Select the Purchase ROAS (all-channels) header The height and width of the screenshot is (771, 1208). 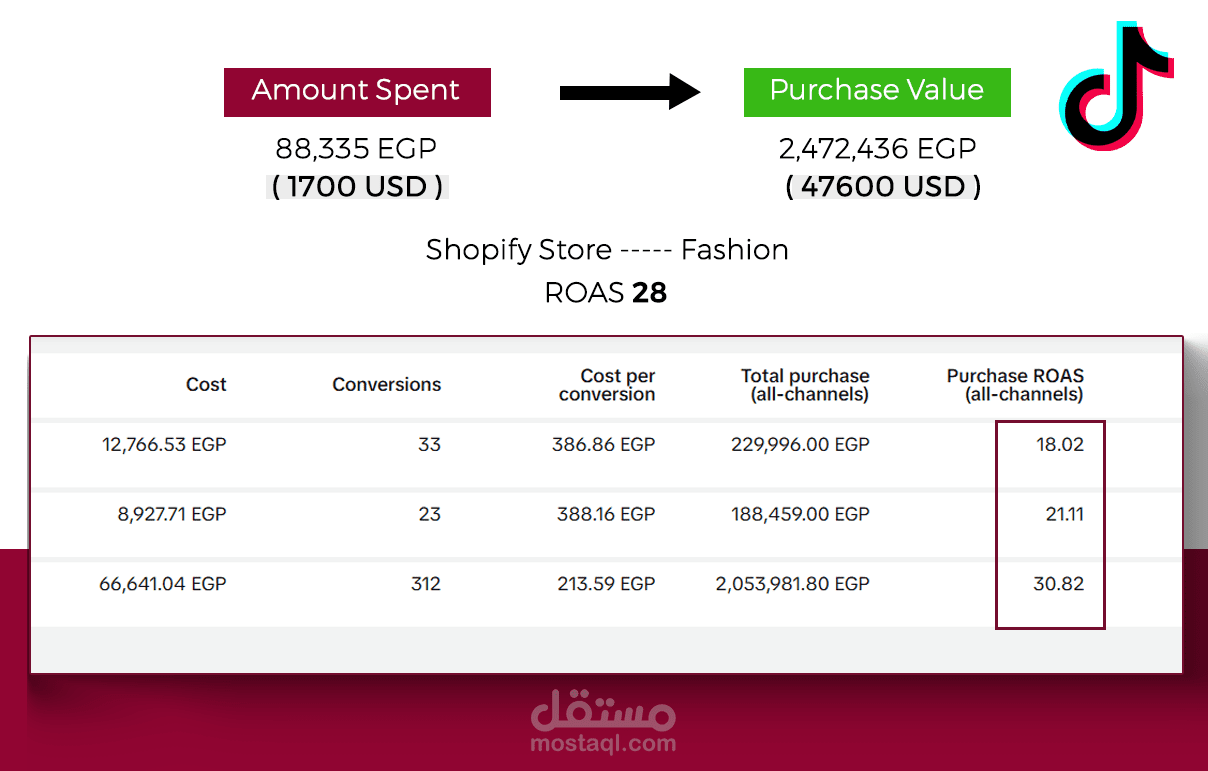point(1016,385)
